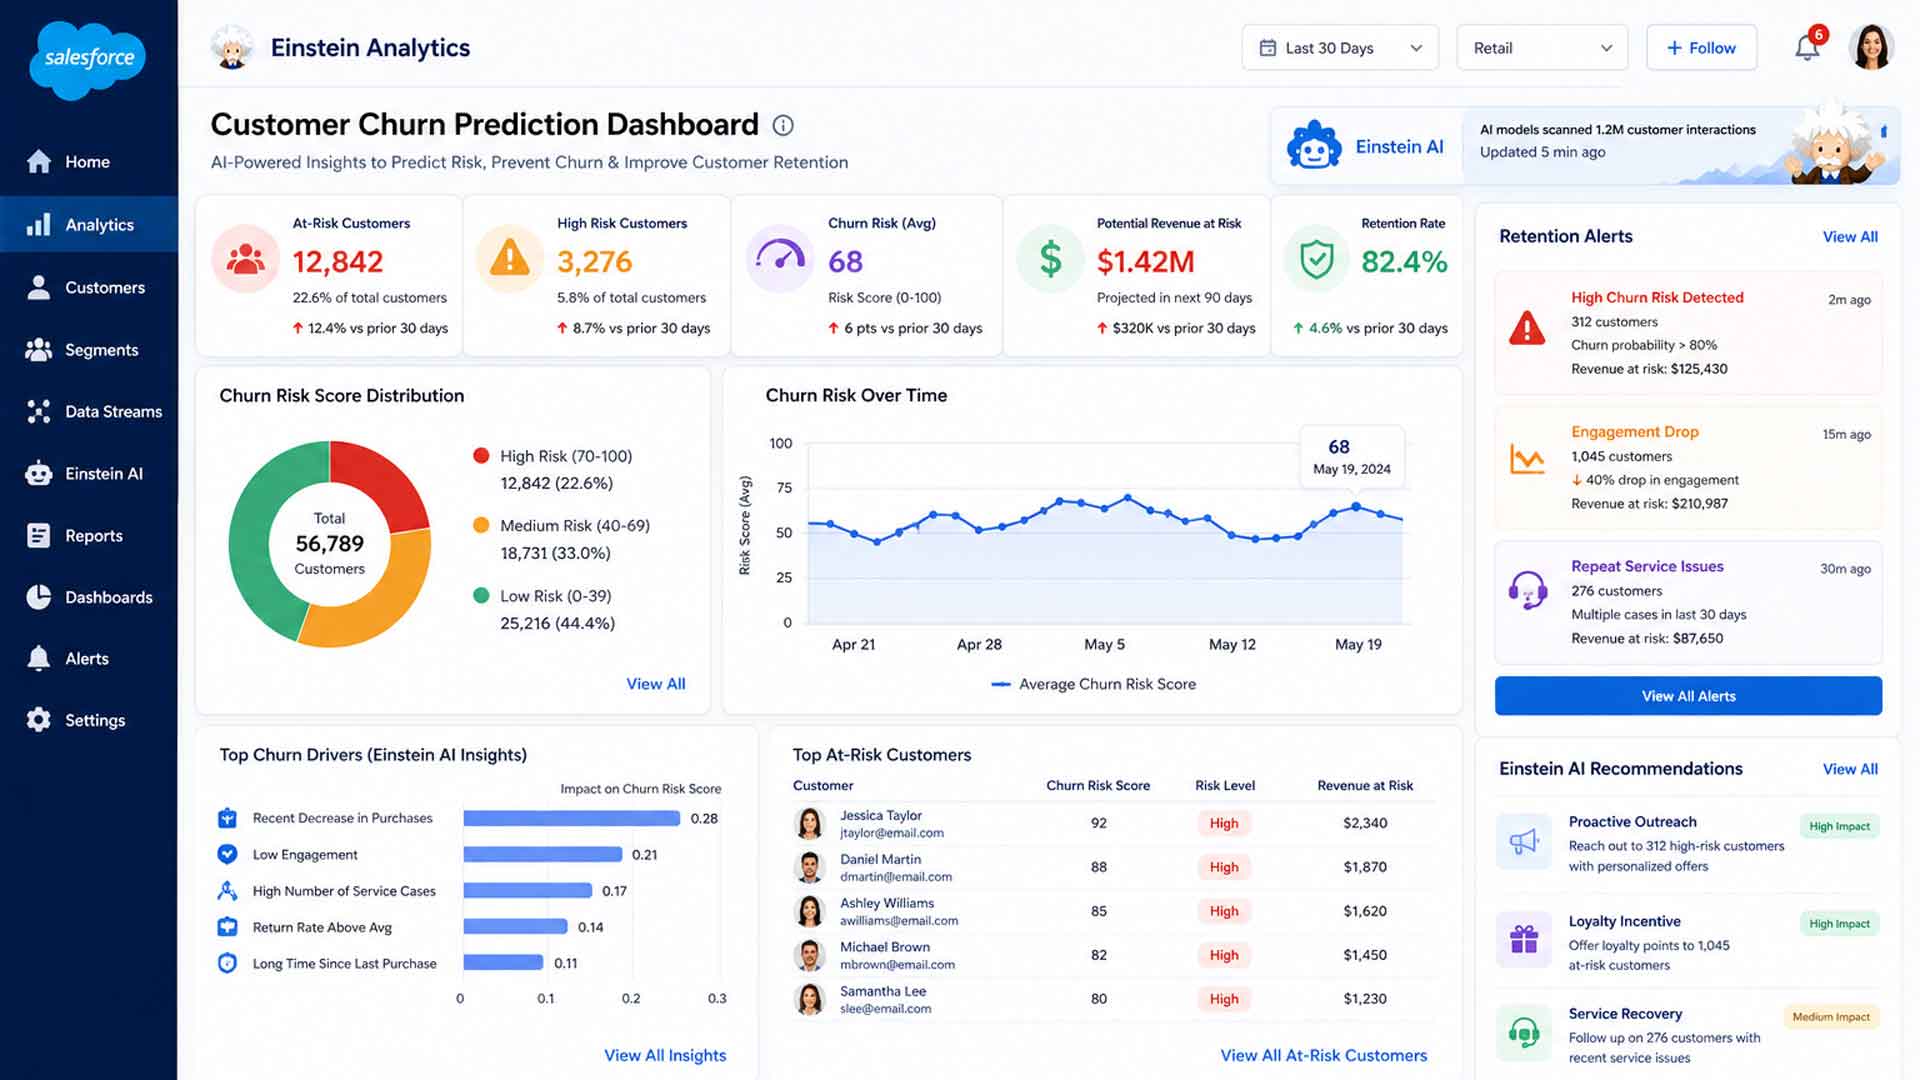Click Ashley Williams' High risk badge

click(1224, 911)
